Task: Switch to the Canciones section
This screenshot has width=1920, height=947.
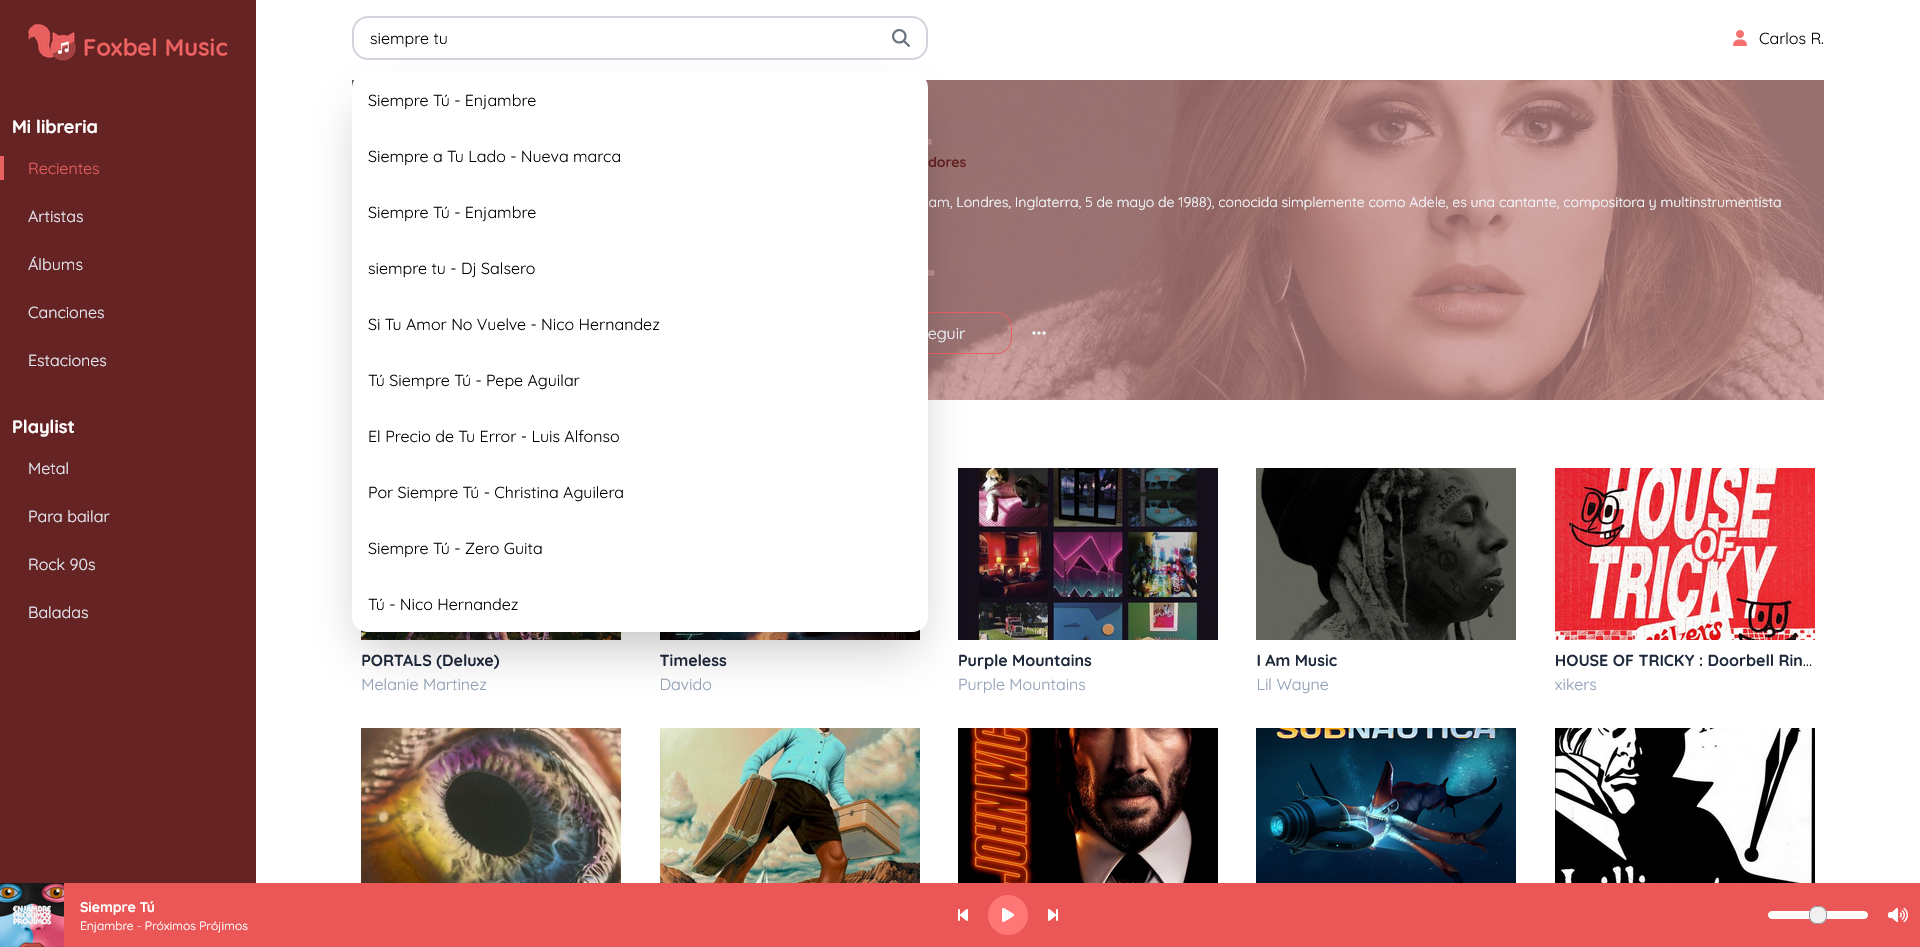Action: coord(66,312)
